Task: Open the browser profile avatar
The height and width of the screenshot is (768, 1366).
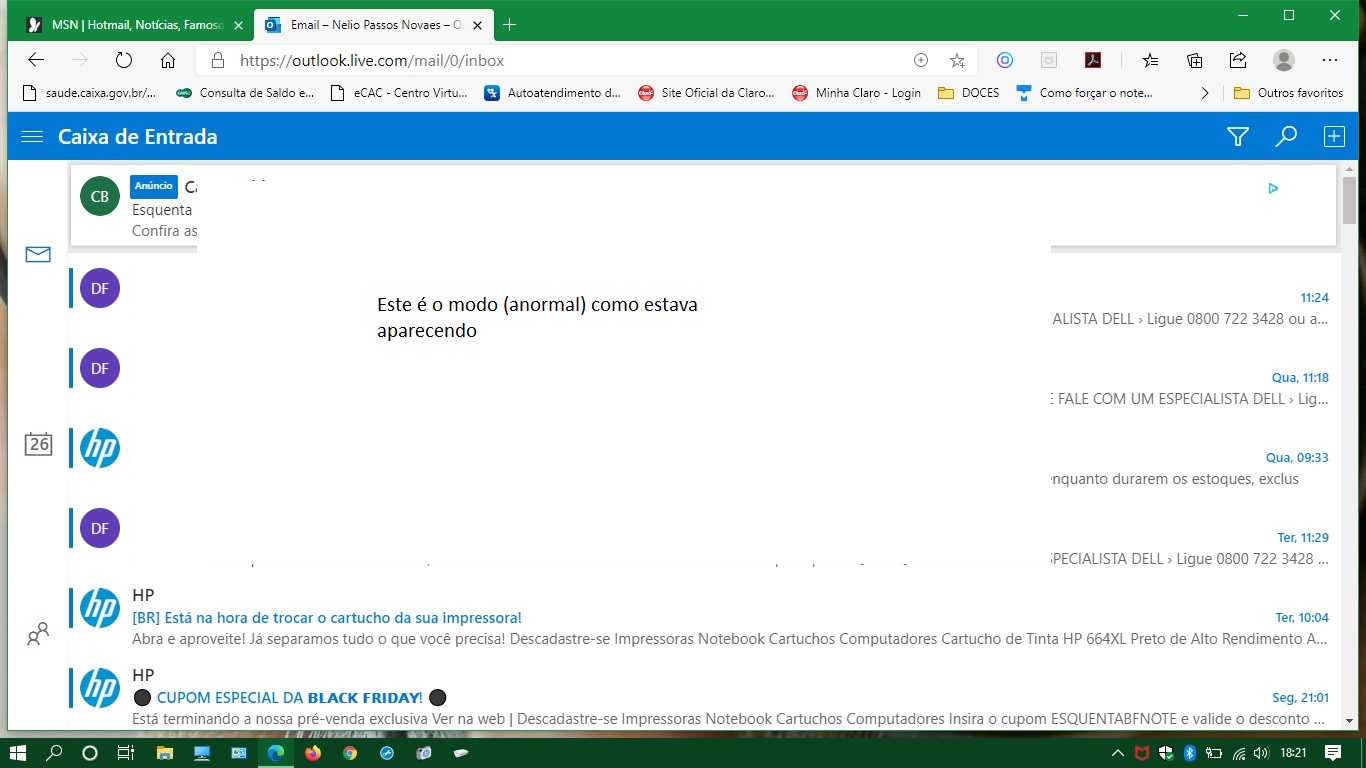Action: point(1284,60)
